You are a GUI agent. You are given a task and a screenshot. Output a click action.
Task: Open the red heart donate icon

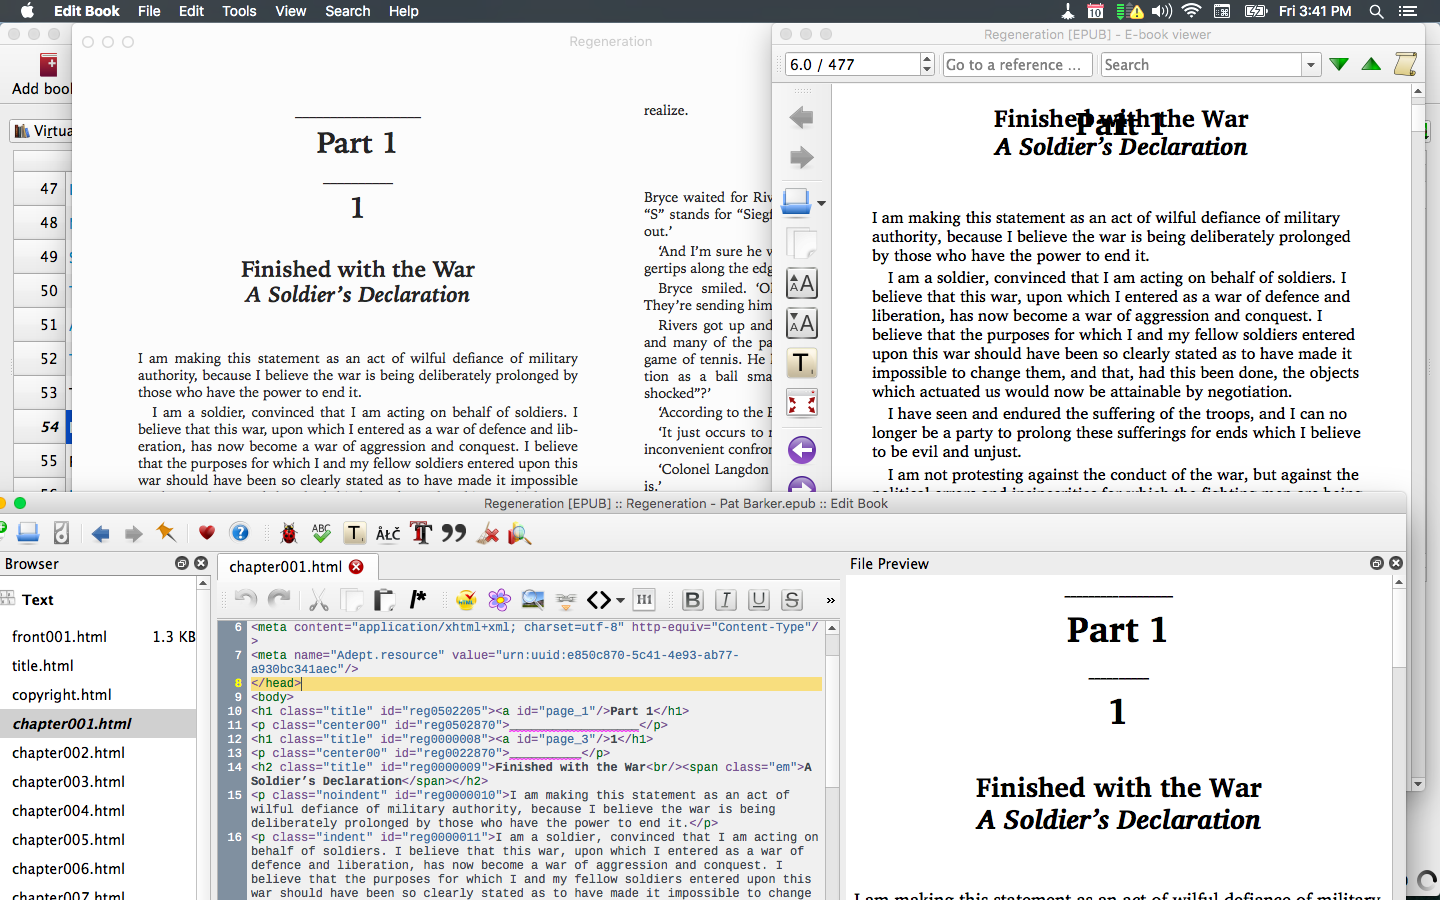pyautogui.click(x=207, y=533)
